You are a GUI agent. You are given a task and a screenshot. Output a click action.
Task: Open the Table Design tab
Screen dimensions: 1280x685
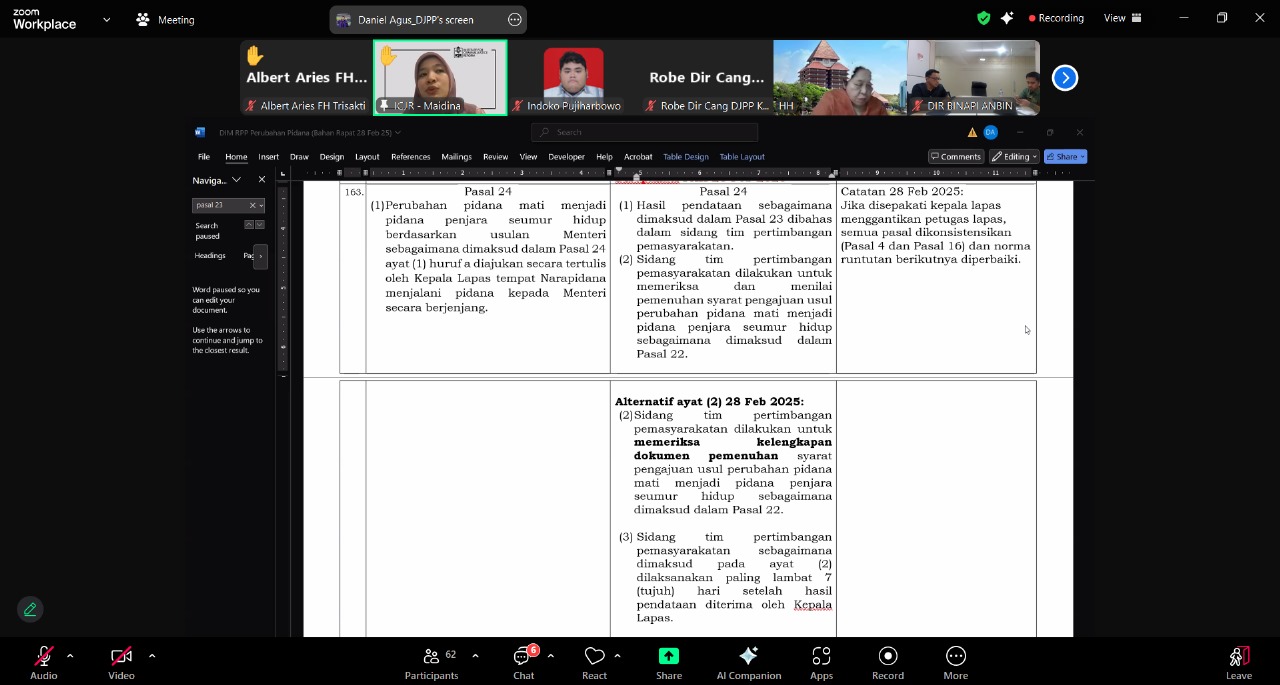pyautogui.click(x=685, y=157)
